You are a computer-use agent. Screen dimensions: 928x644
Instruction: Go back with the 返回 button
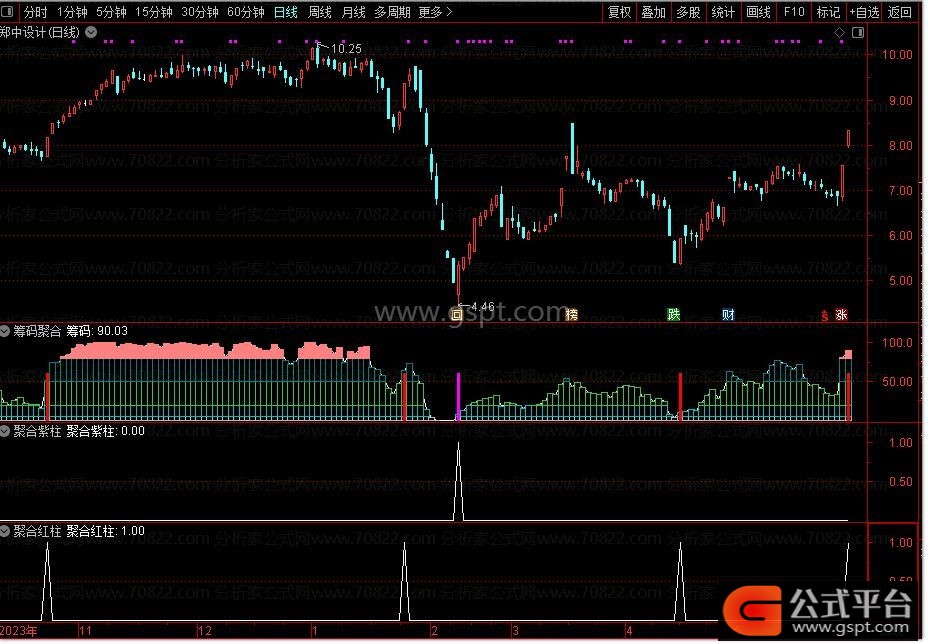(x=899, y=12)
